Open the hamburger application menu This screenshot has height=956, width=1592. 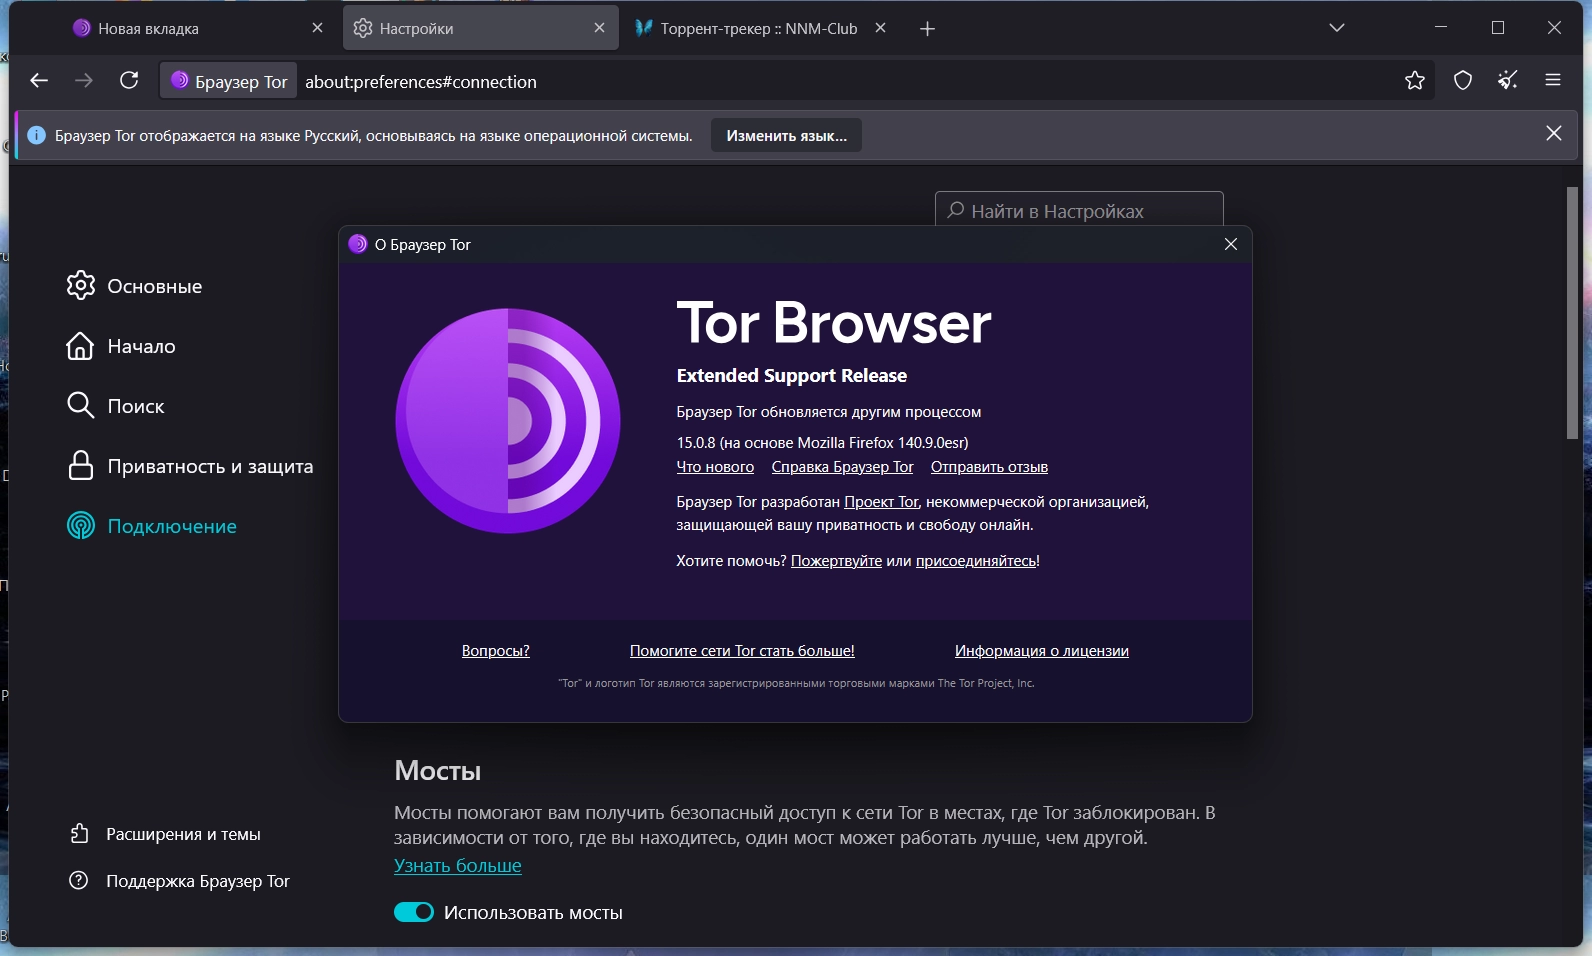[x=1553, y=81]
